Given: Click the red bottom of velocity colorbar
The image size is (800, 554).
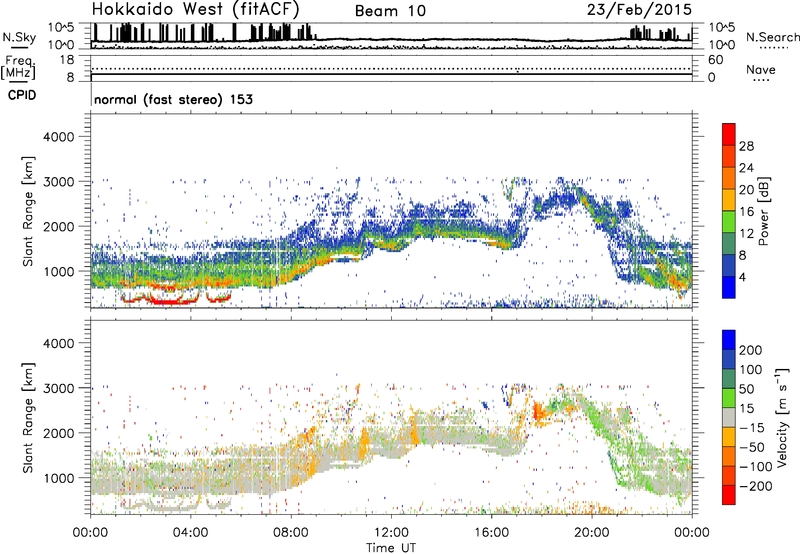Looking at the screenshot, I should (729, 495).
